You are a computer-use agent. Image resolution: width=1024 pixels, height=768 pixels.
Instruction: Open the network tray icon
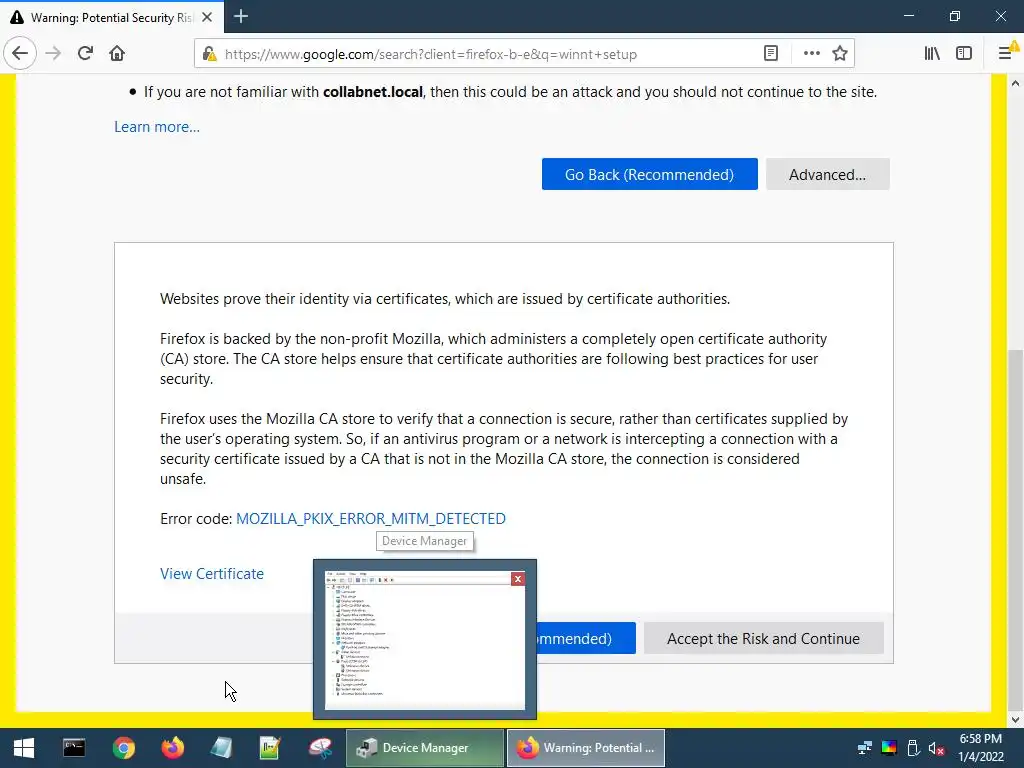865,748
